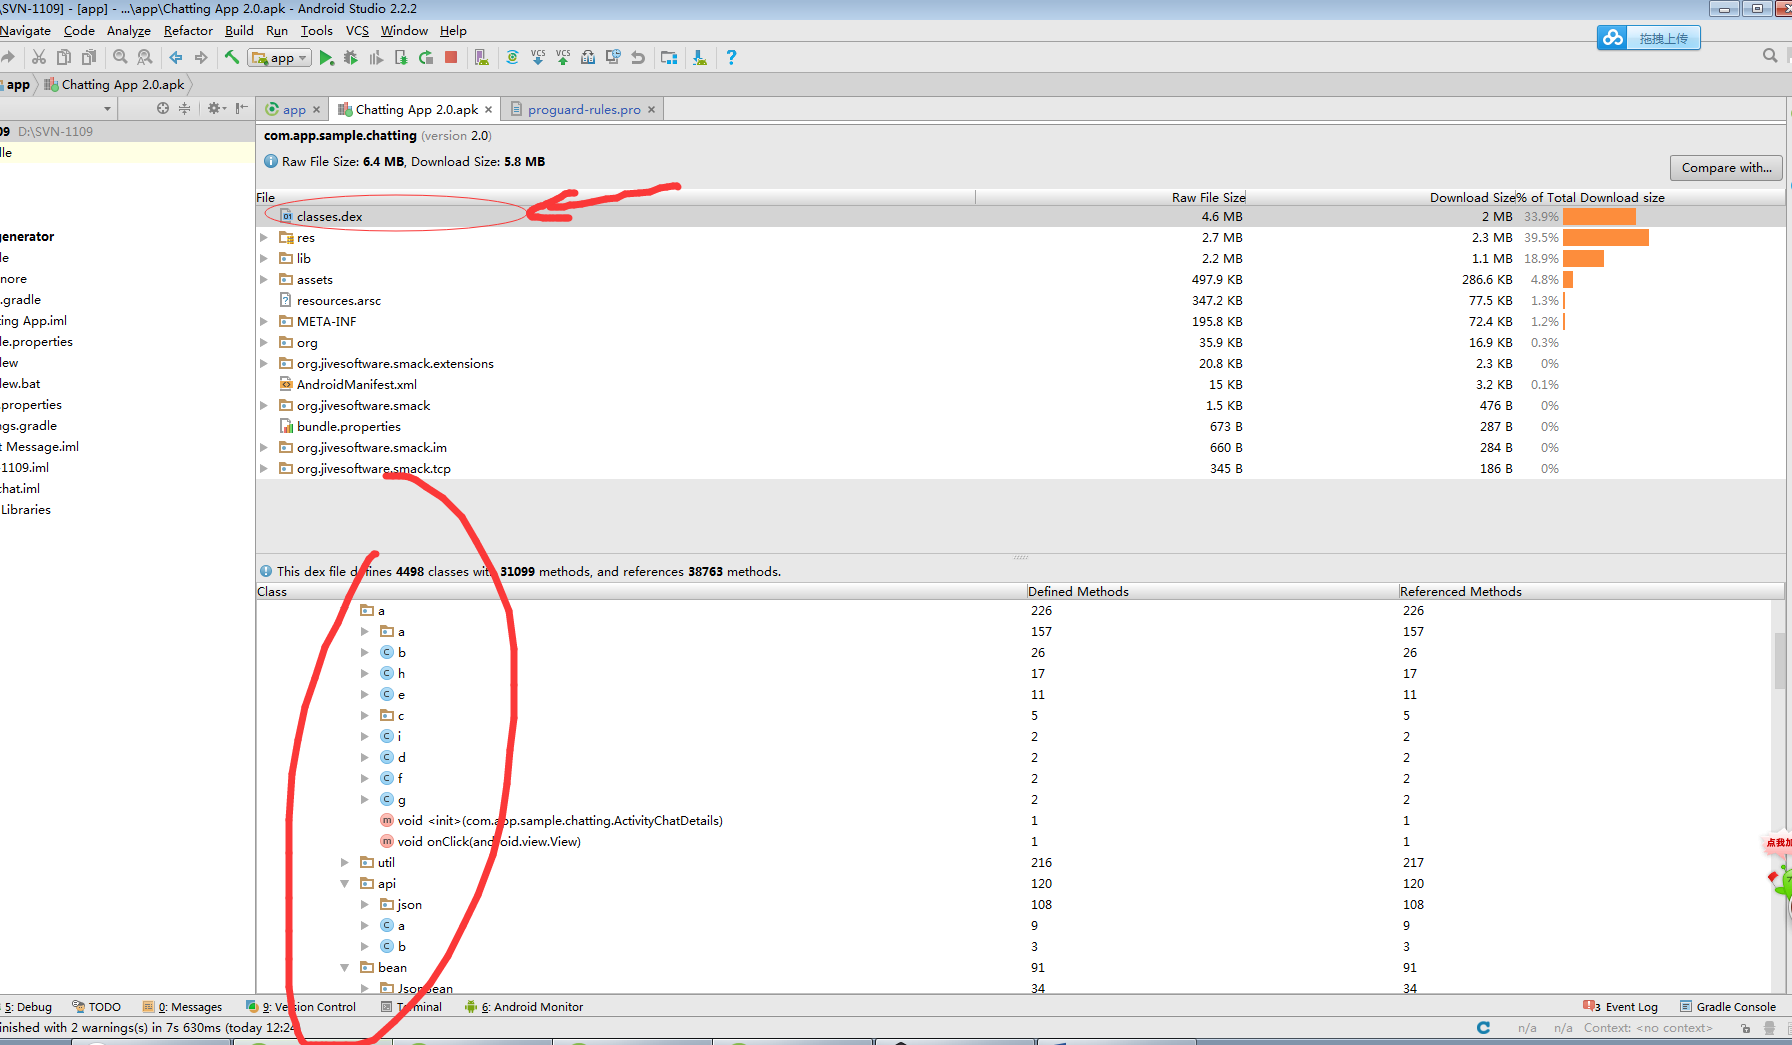Expand the res folder row

point(264,237)
